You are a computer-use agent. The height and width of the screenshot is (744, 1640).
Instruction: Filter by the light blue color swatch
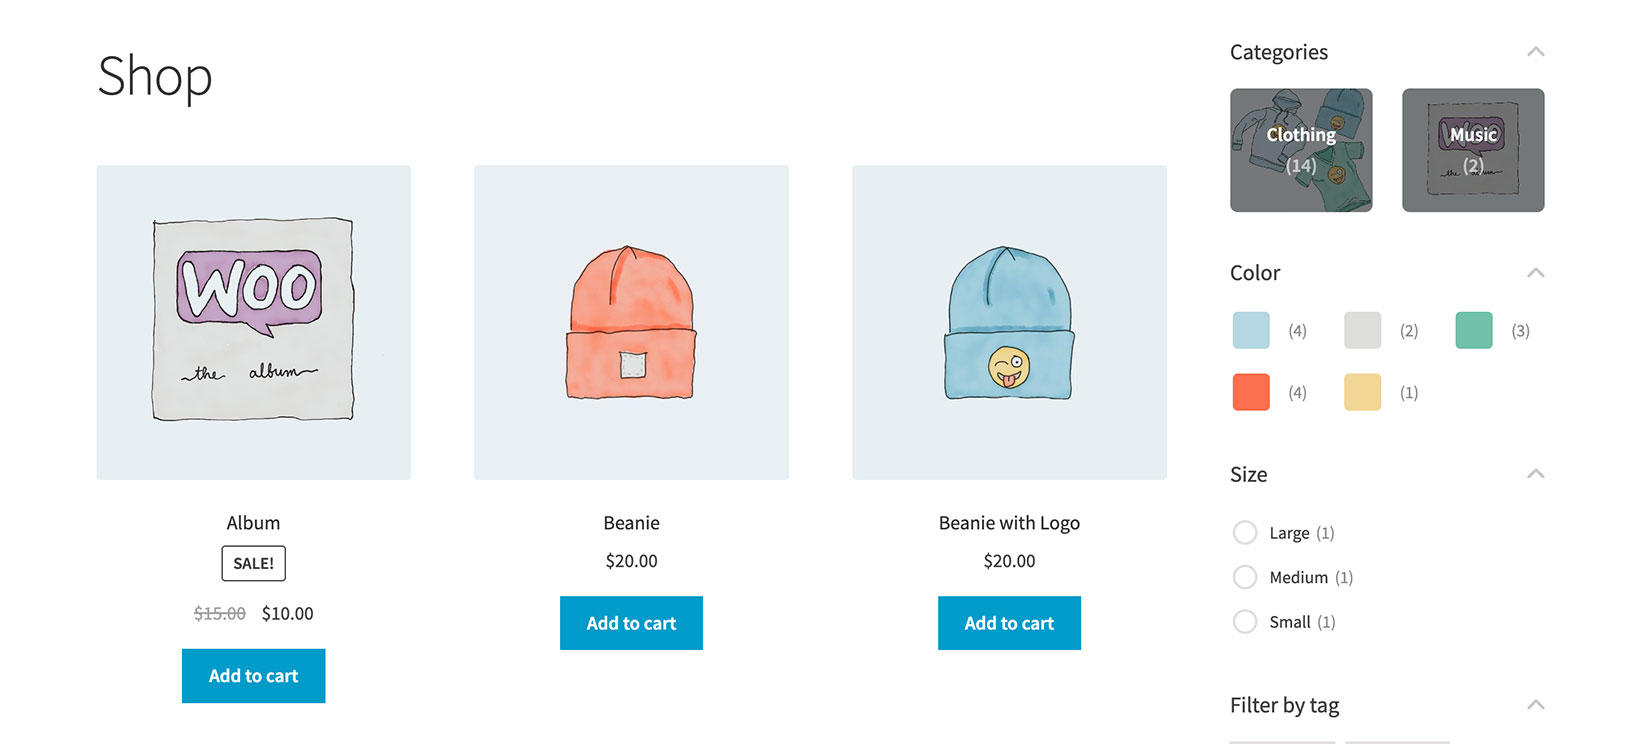coord(1251,330)
